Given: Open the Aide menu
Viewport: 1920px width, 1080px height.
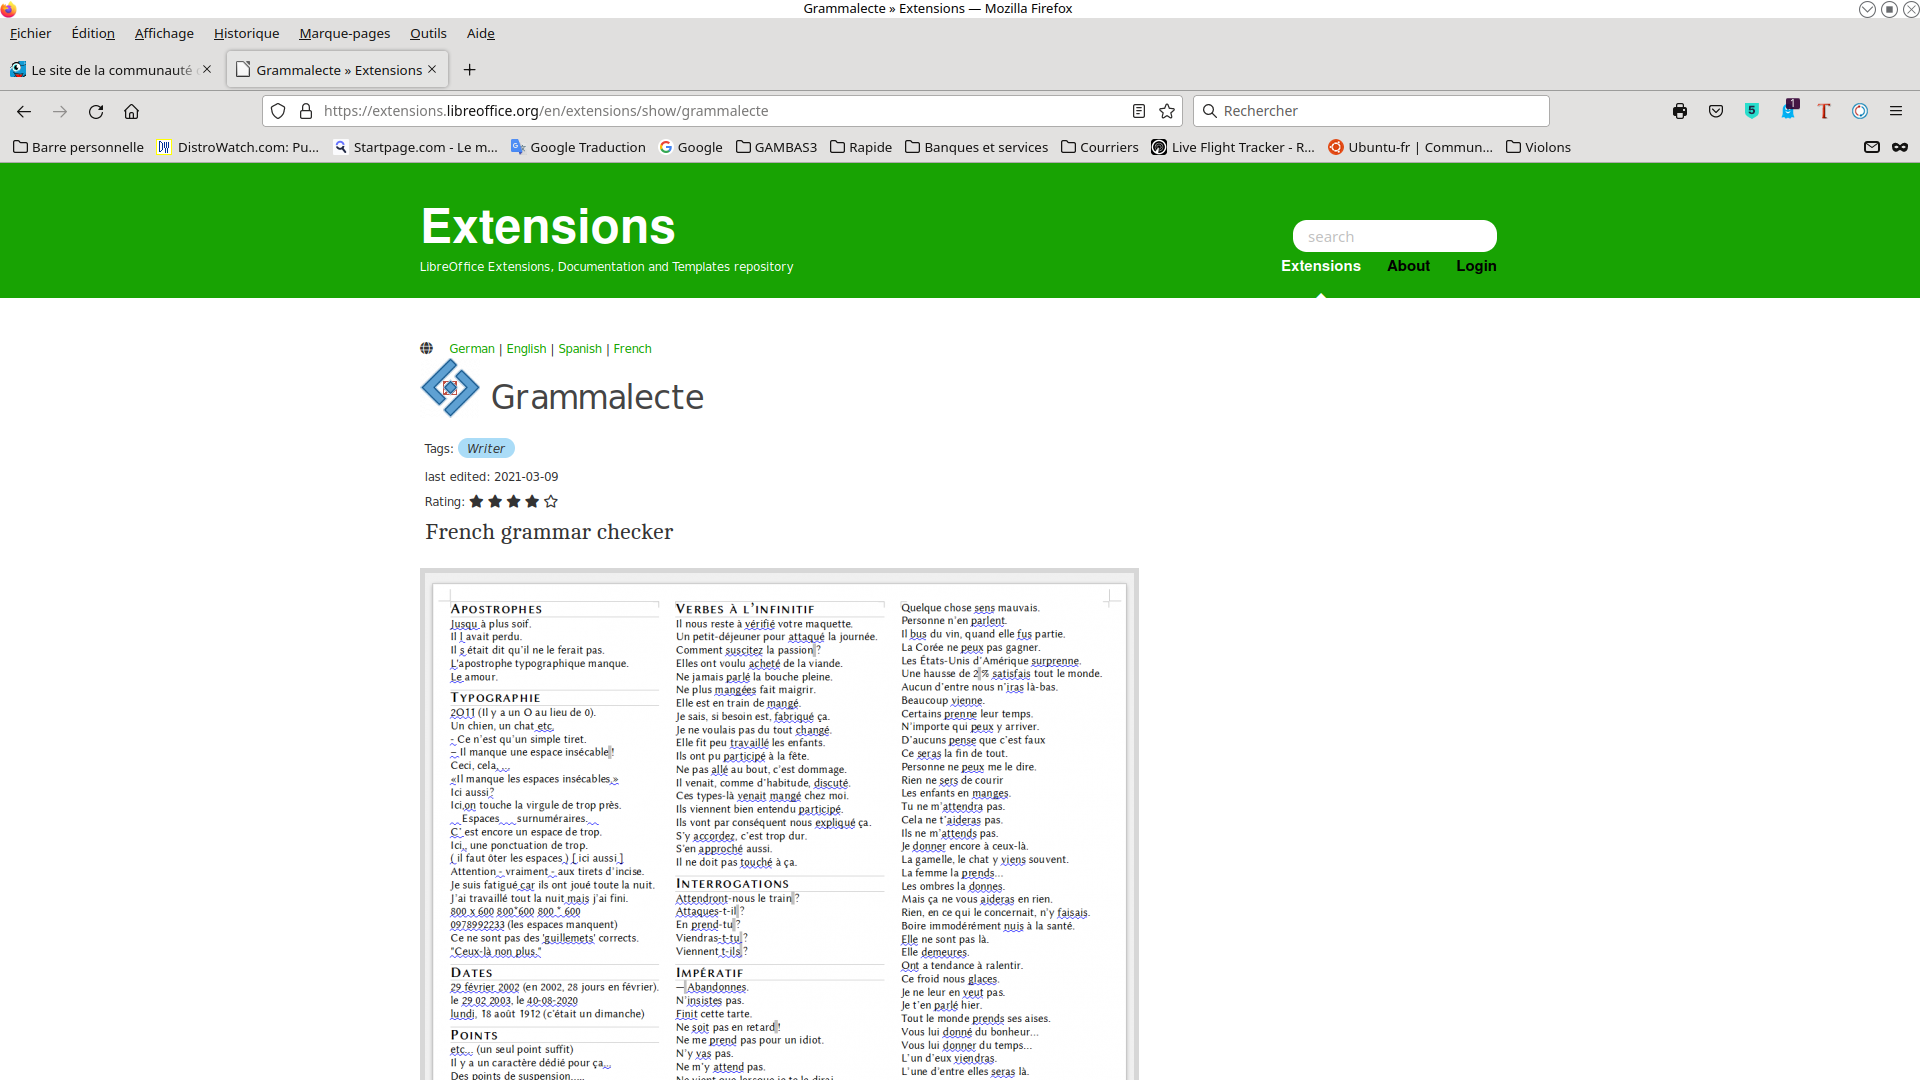Looking at the screenshot, I should 480,33.
